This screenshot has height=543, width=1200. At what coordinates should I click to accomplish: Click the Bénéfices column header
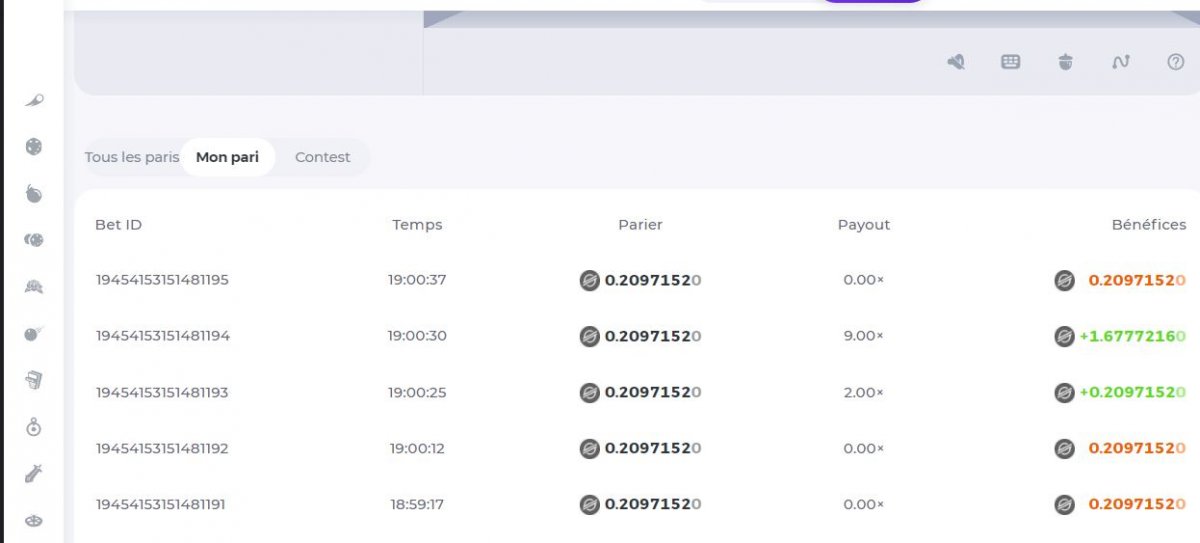(1148, 225)
